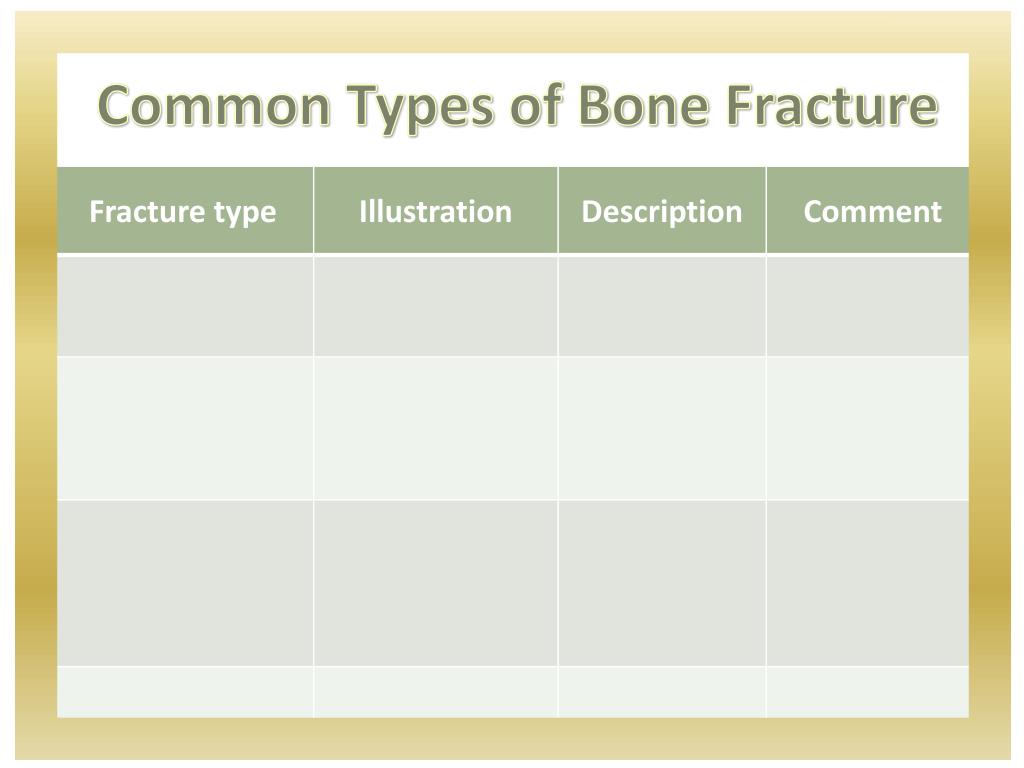The image size is (1024, 768).
Task: Click second-row cell under Description
Action: [662, 428]
